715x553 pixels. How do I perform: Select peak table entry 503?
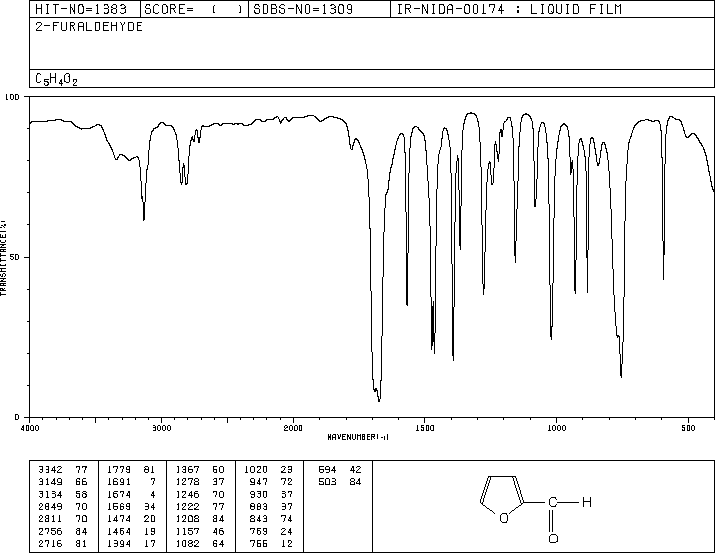point(327,482)
